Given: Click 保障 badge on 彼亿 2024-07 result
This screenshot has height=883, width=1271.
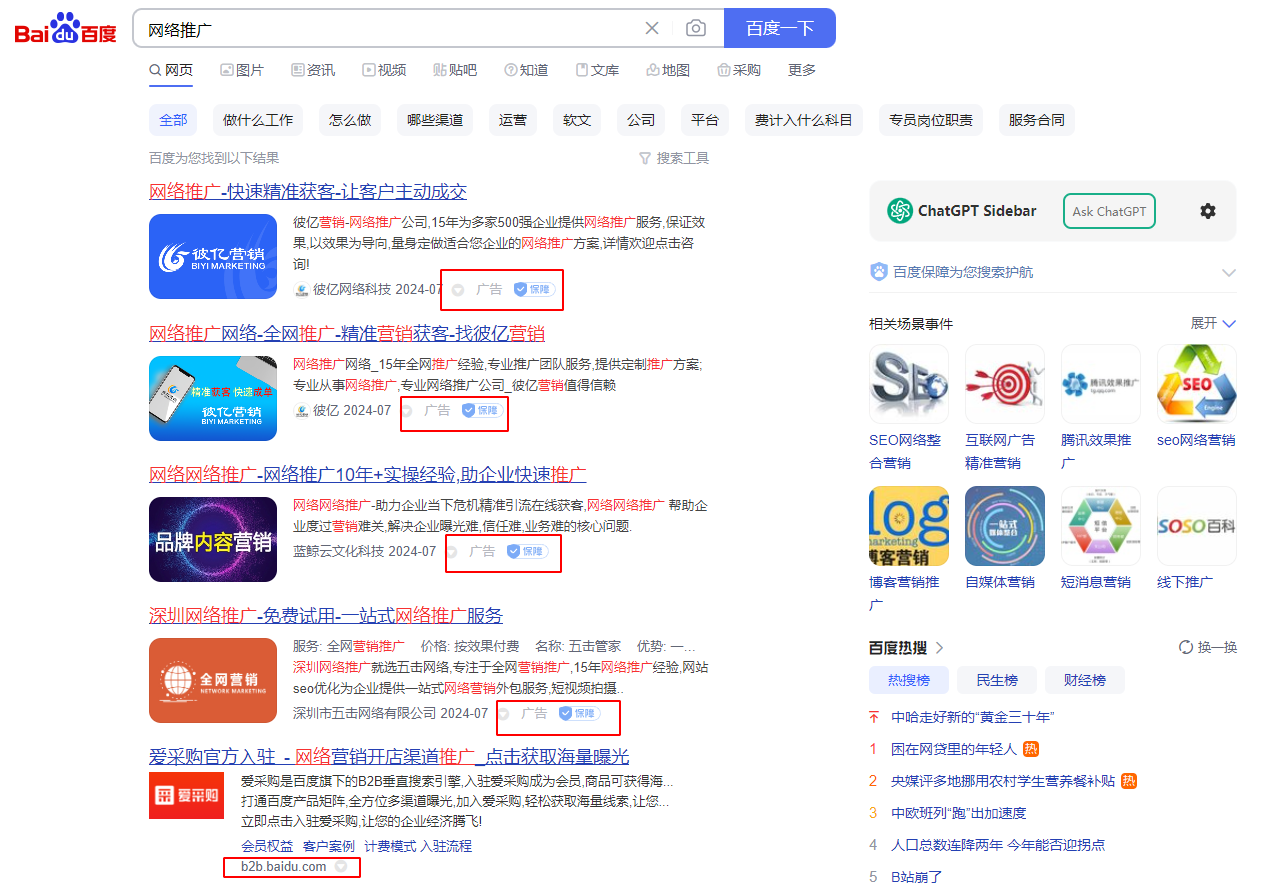Looking at the screenshot, I should click(483, 410).
